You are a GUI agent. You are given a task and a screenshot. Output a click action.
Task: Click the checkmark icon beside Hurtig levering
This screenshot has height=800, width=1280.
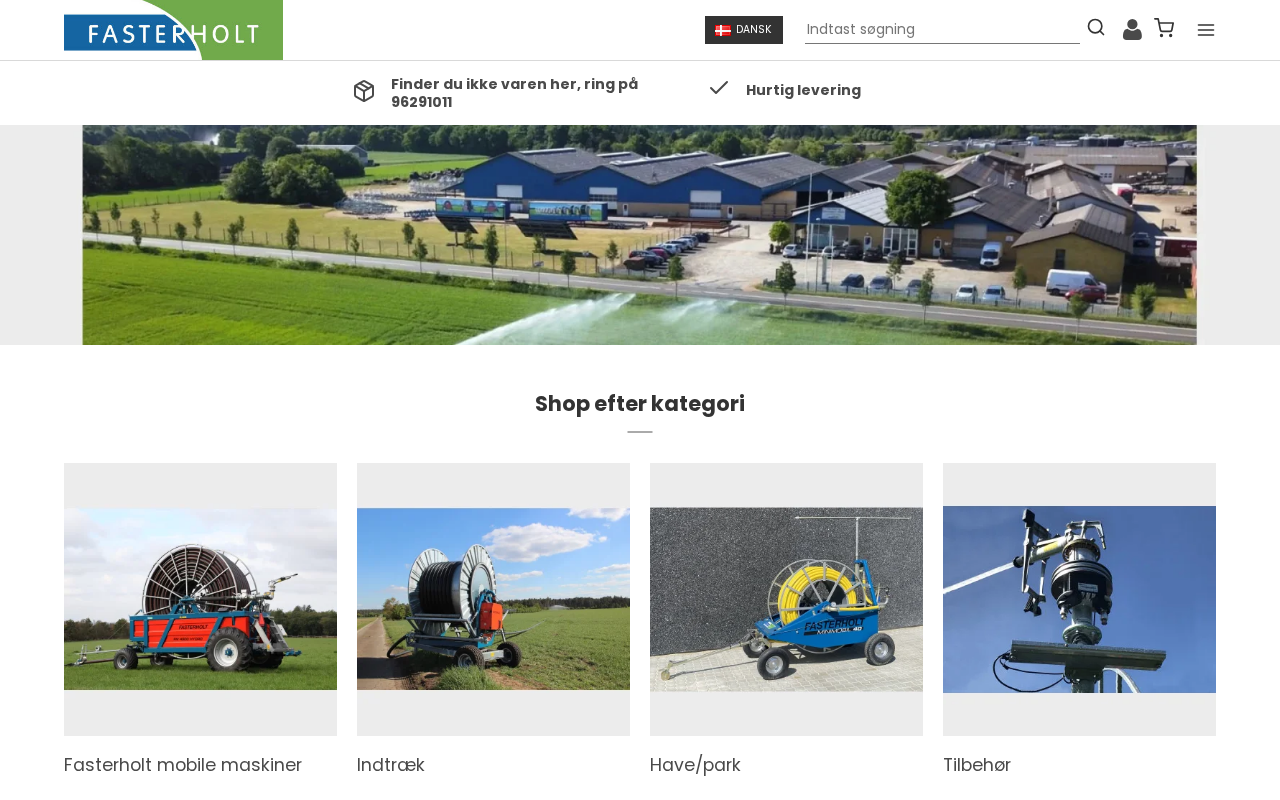pyautogui.click(x=719, y=88)
